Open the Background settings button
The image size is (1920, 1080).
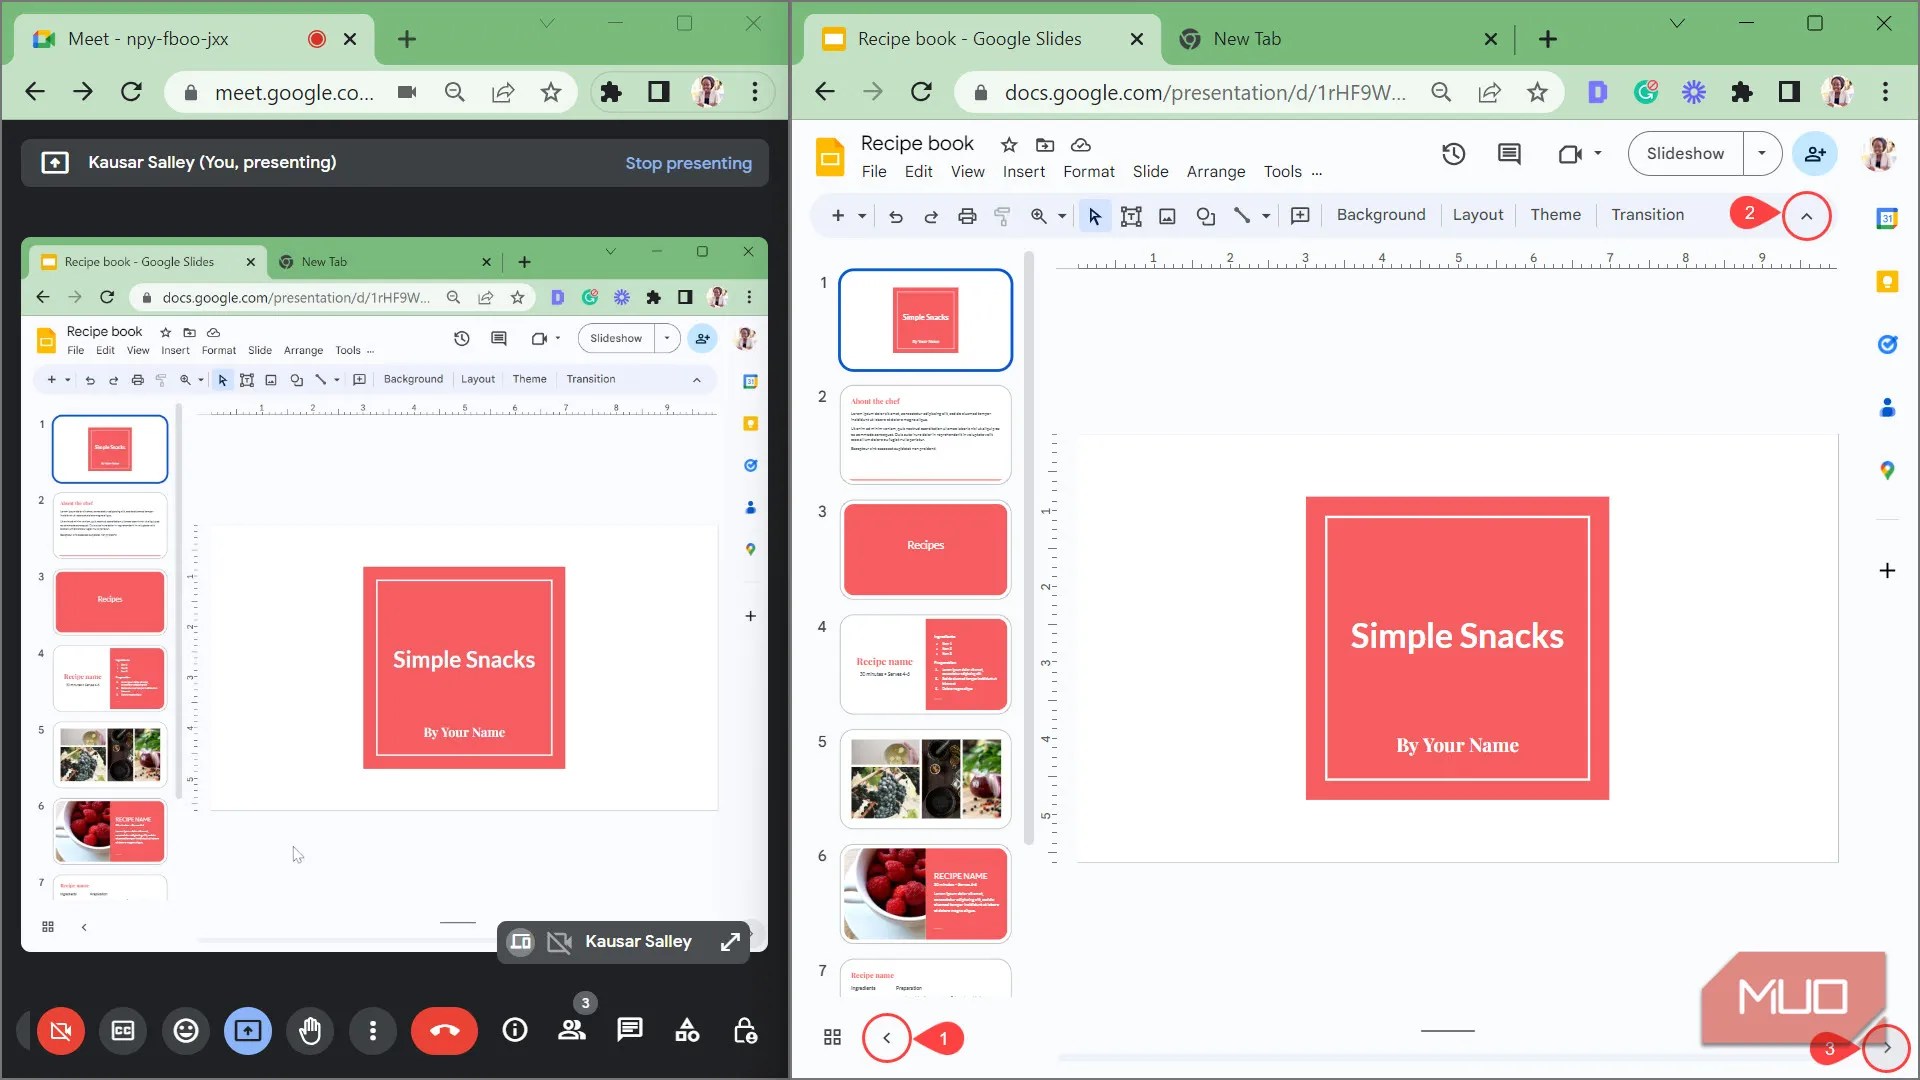[1380, 214]
